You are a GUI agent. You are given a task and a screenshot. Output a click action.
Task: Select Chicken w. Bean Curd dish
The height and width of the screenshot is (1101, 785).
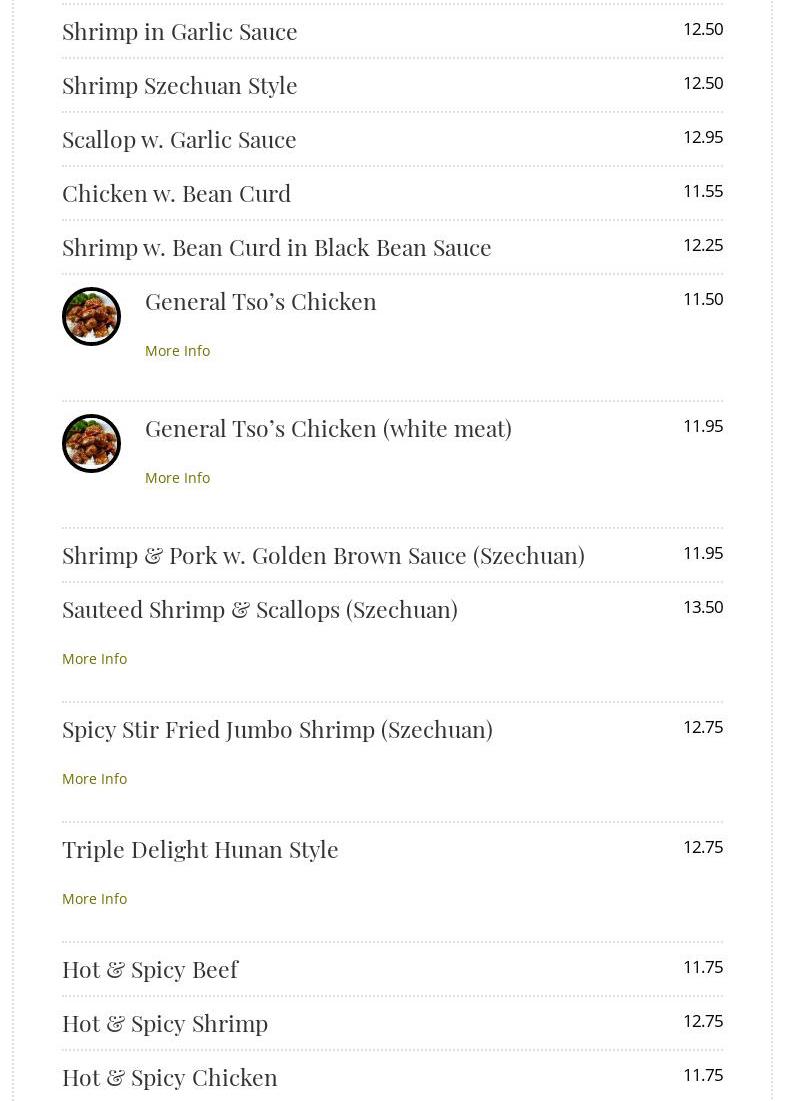[x=176, y=193]
